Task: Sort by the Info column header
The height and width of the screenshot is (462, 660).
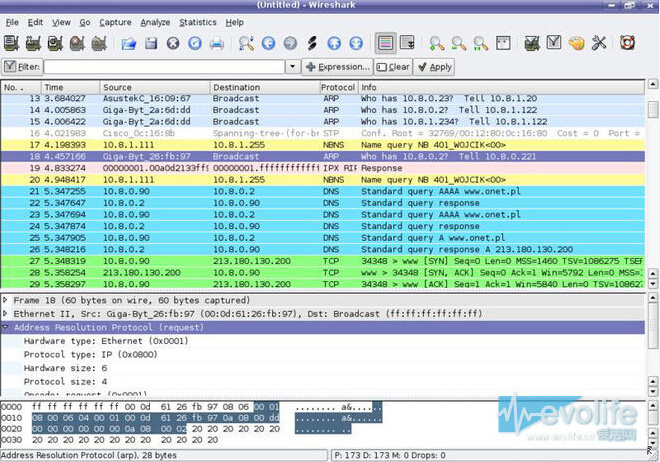Action: 501,88
